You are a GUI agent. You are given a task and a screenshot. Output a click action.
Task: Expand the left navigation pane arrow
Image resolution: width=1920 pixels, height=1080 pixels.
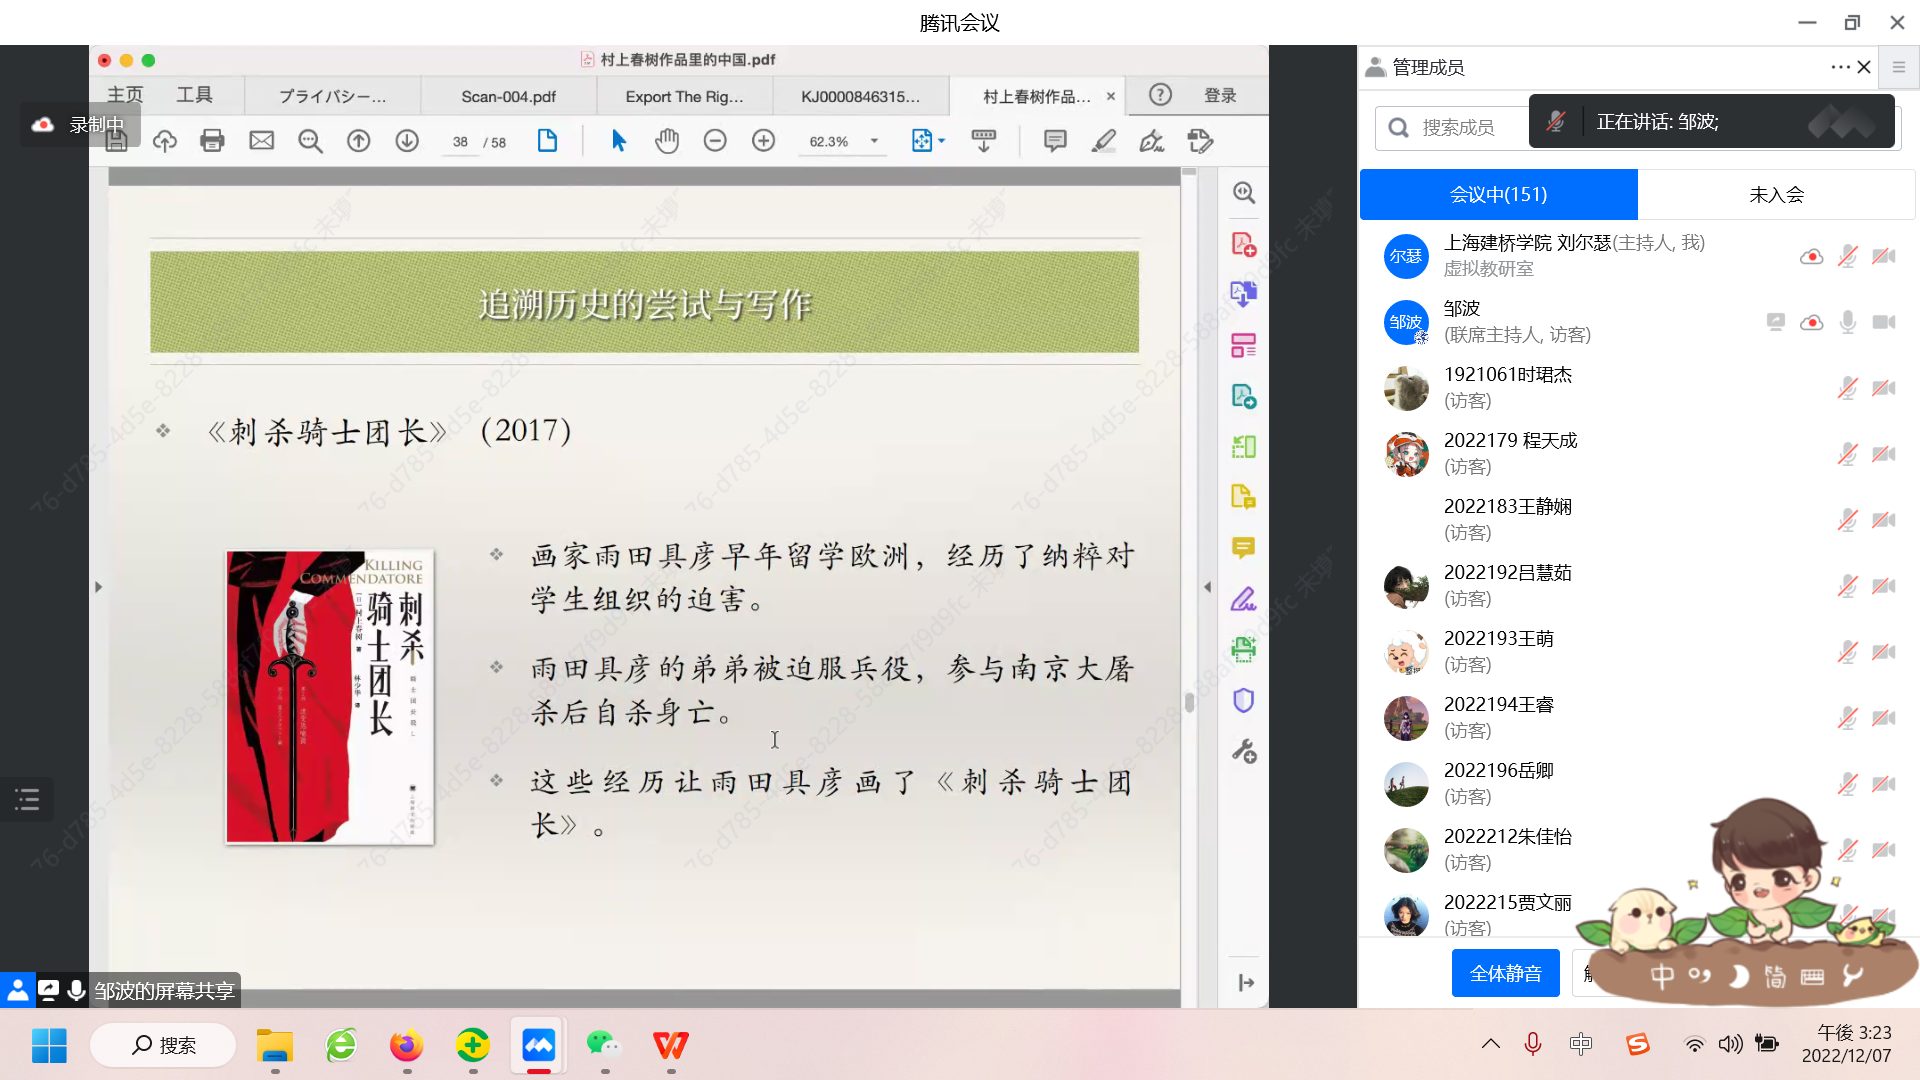(x=98, y=587)
